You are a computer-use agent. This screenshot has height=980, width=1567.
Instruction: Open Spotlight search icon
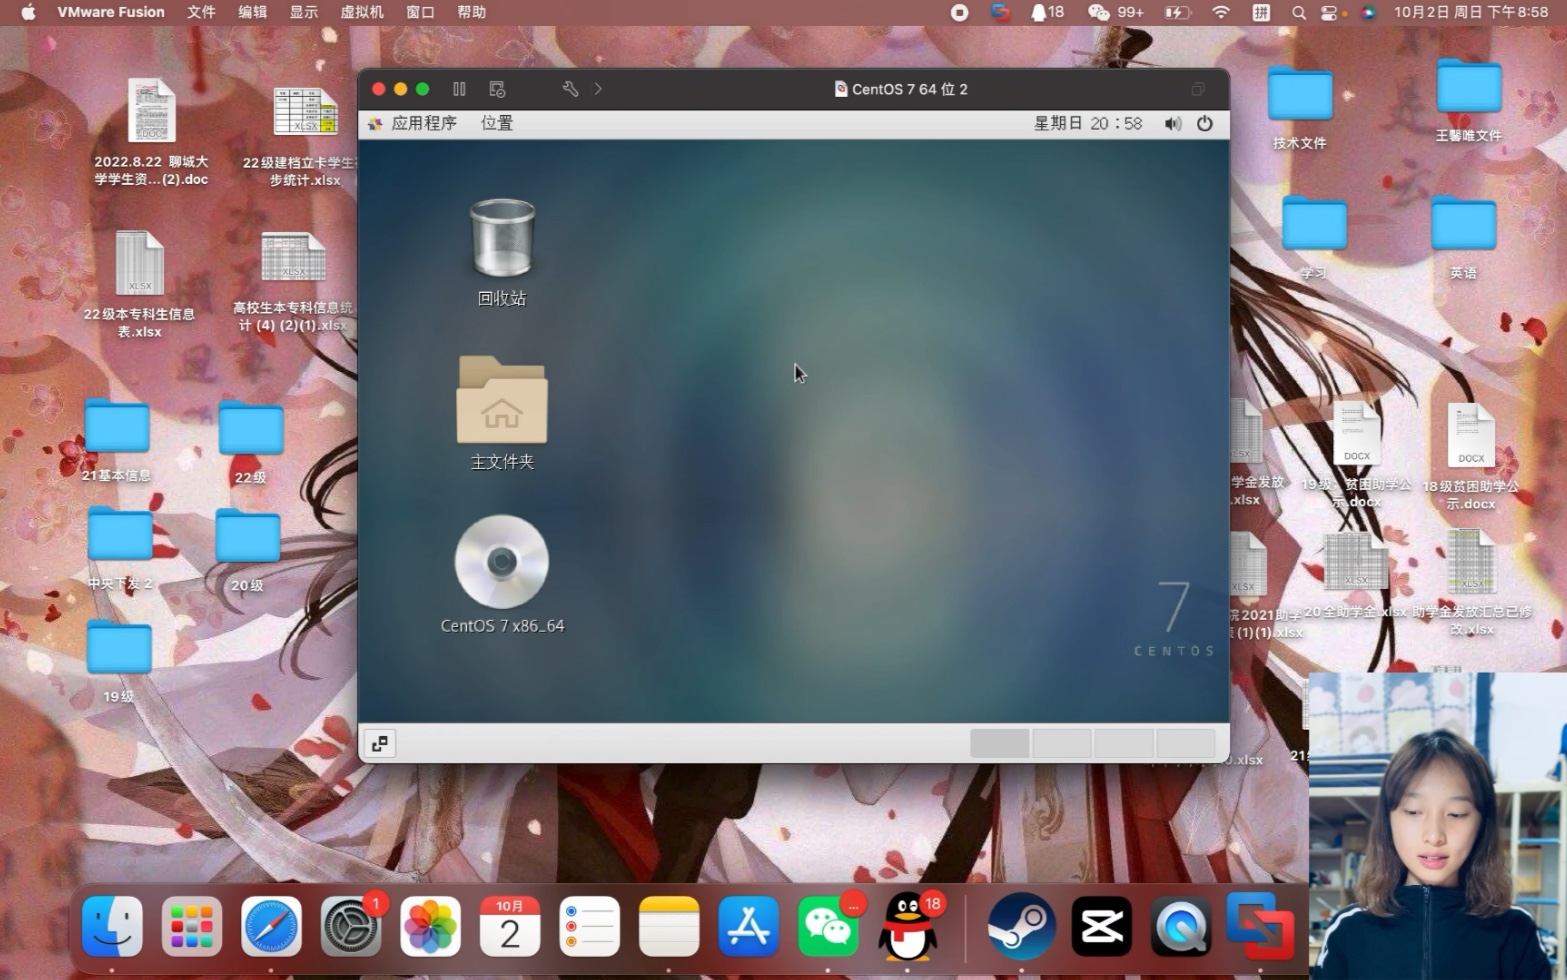click(x=1298, y=12)
